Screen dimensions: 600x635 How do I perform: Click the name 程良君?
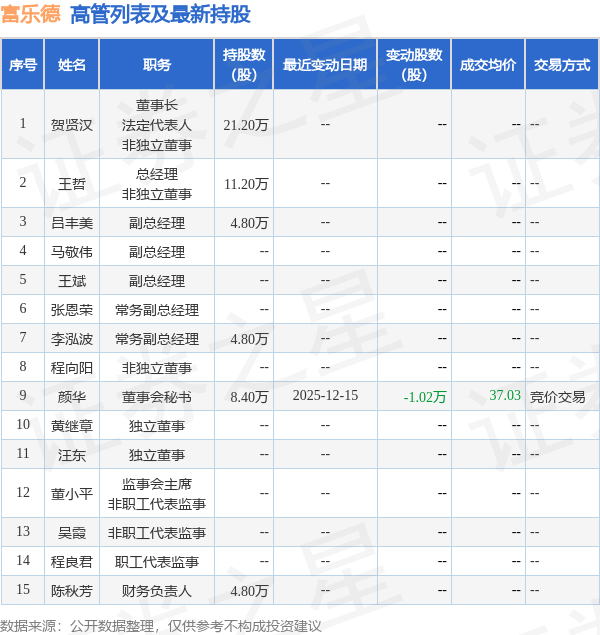[x=72, y=562]
